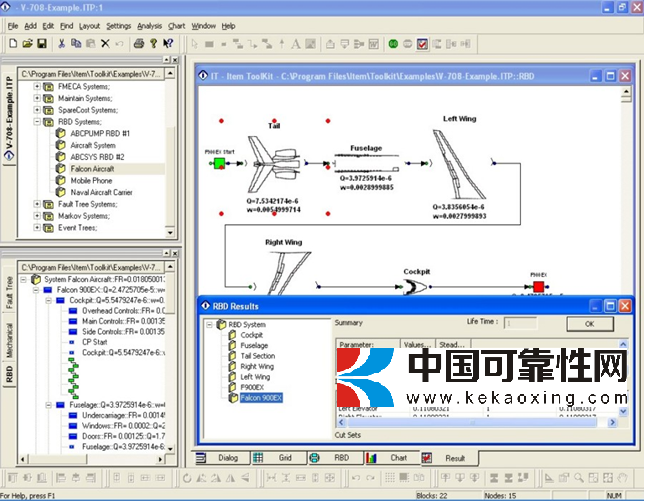Expand the FMECA Systems tree node
Image resolution: width=645 pixels, height=501 pixels.
point(37,86)
